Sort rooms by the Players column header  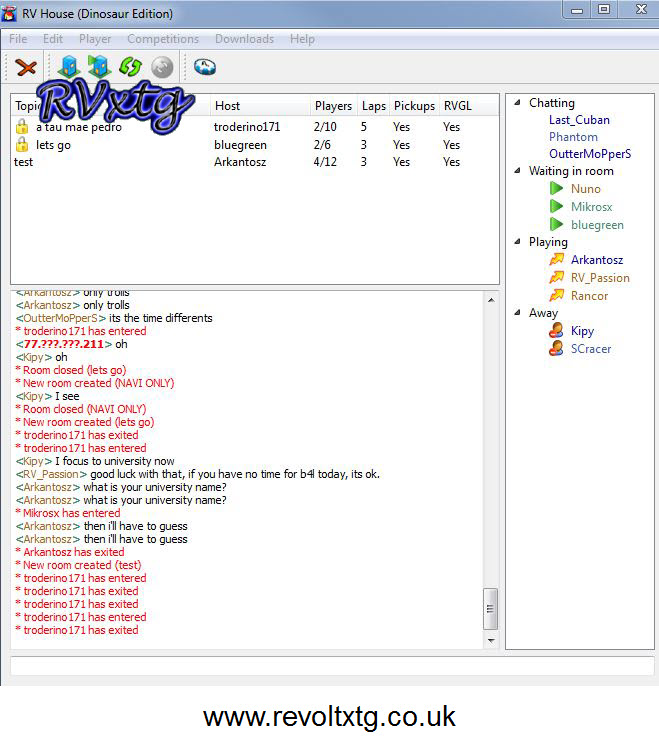pos(333,106)
